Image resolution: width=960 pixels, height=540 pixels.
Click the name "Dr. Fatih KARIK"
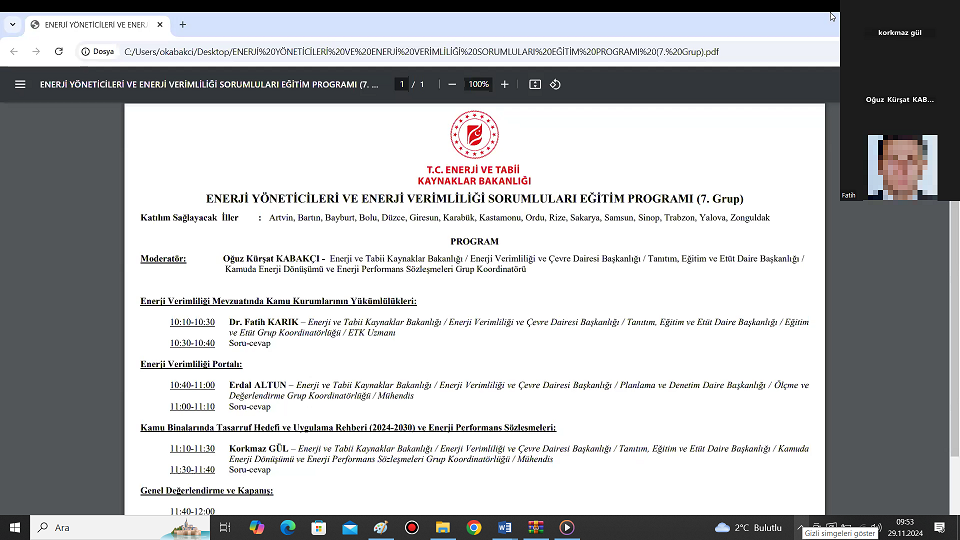pos(264,322)
